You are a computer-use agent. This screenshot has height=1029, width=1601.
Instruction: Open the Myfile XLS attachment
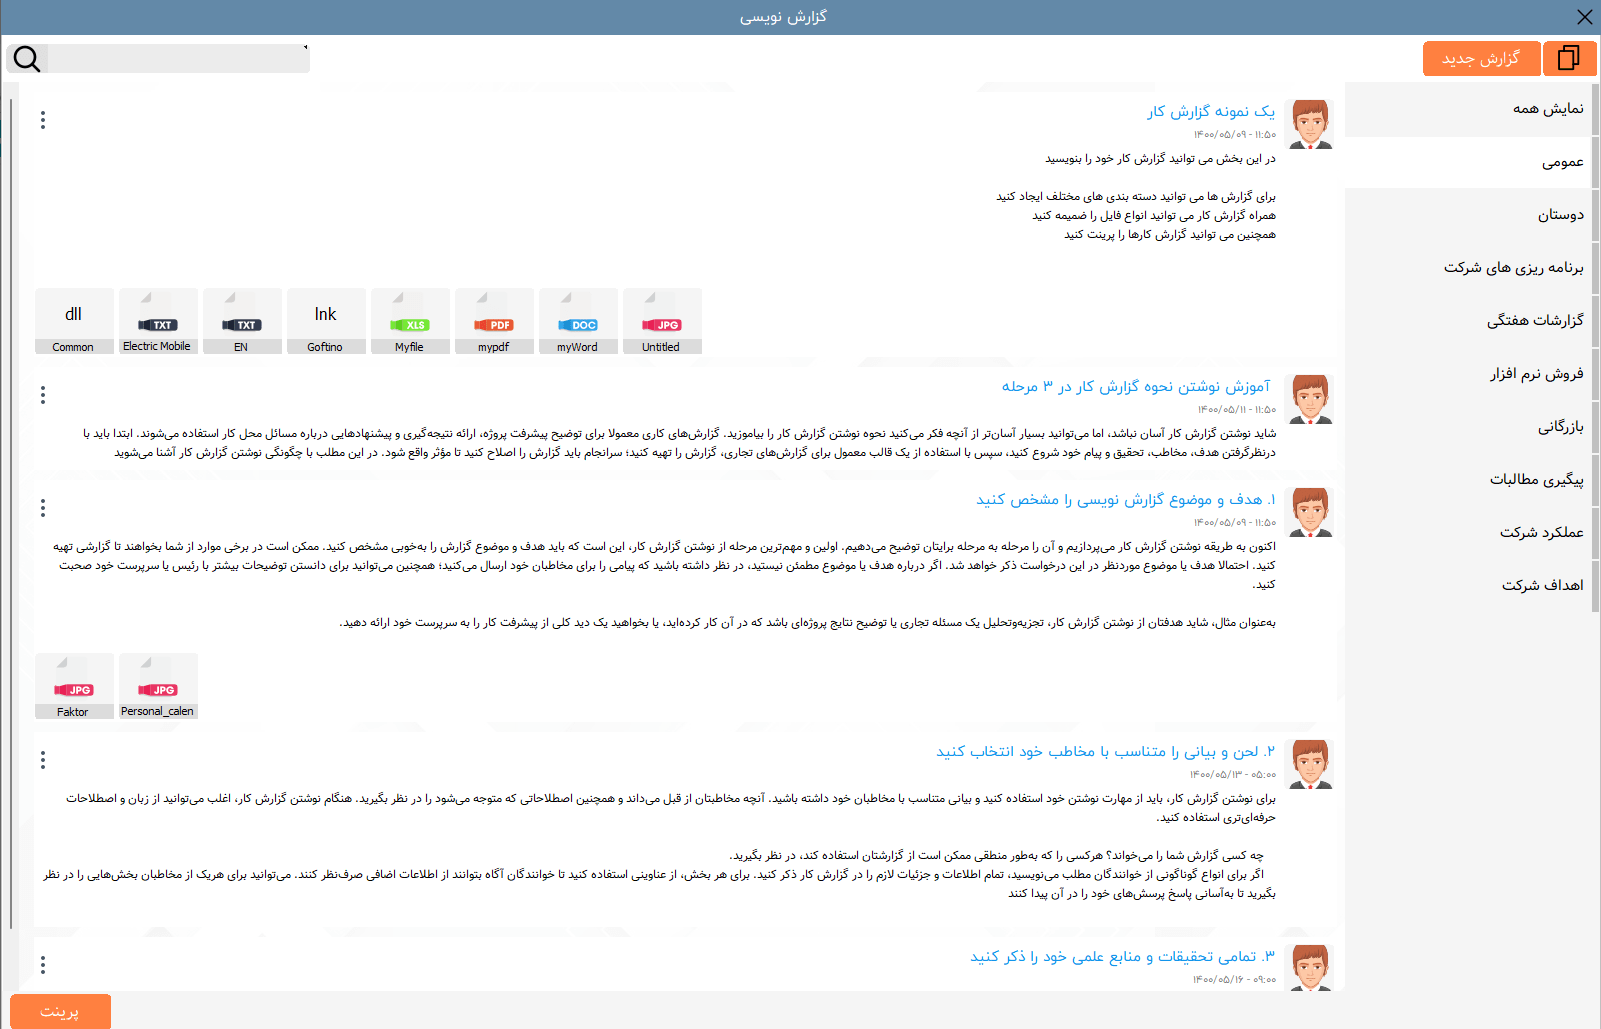point(410,322)
